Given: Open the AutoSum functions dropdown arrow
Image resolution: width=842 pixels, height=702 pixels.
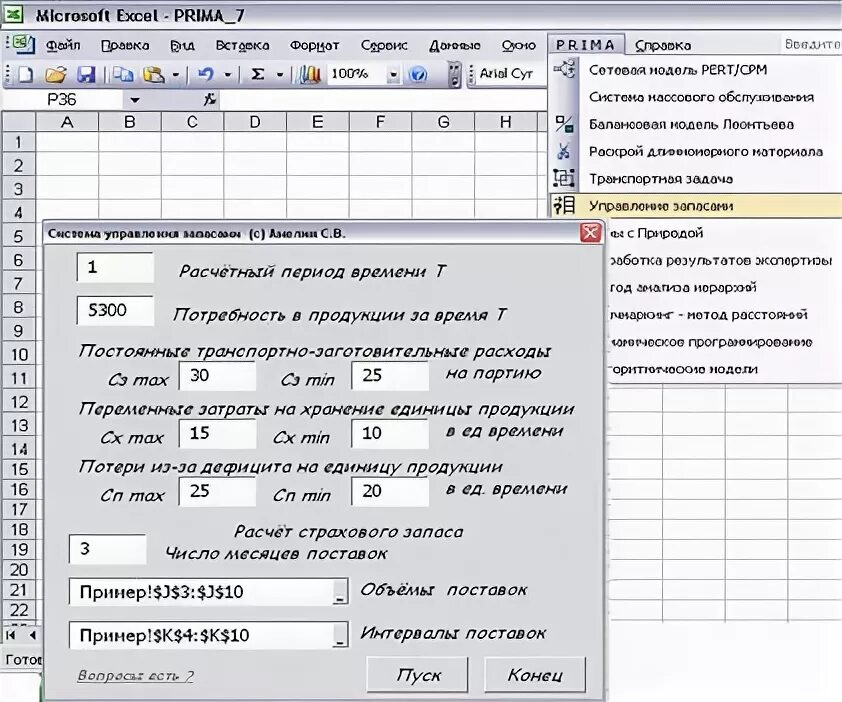Looking at the screenshot, I should [x=279, y=75].
